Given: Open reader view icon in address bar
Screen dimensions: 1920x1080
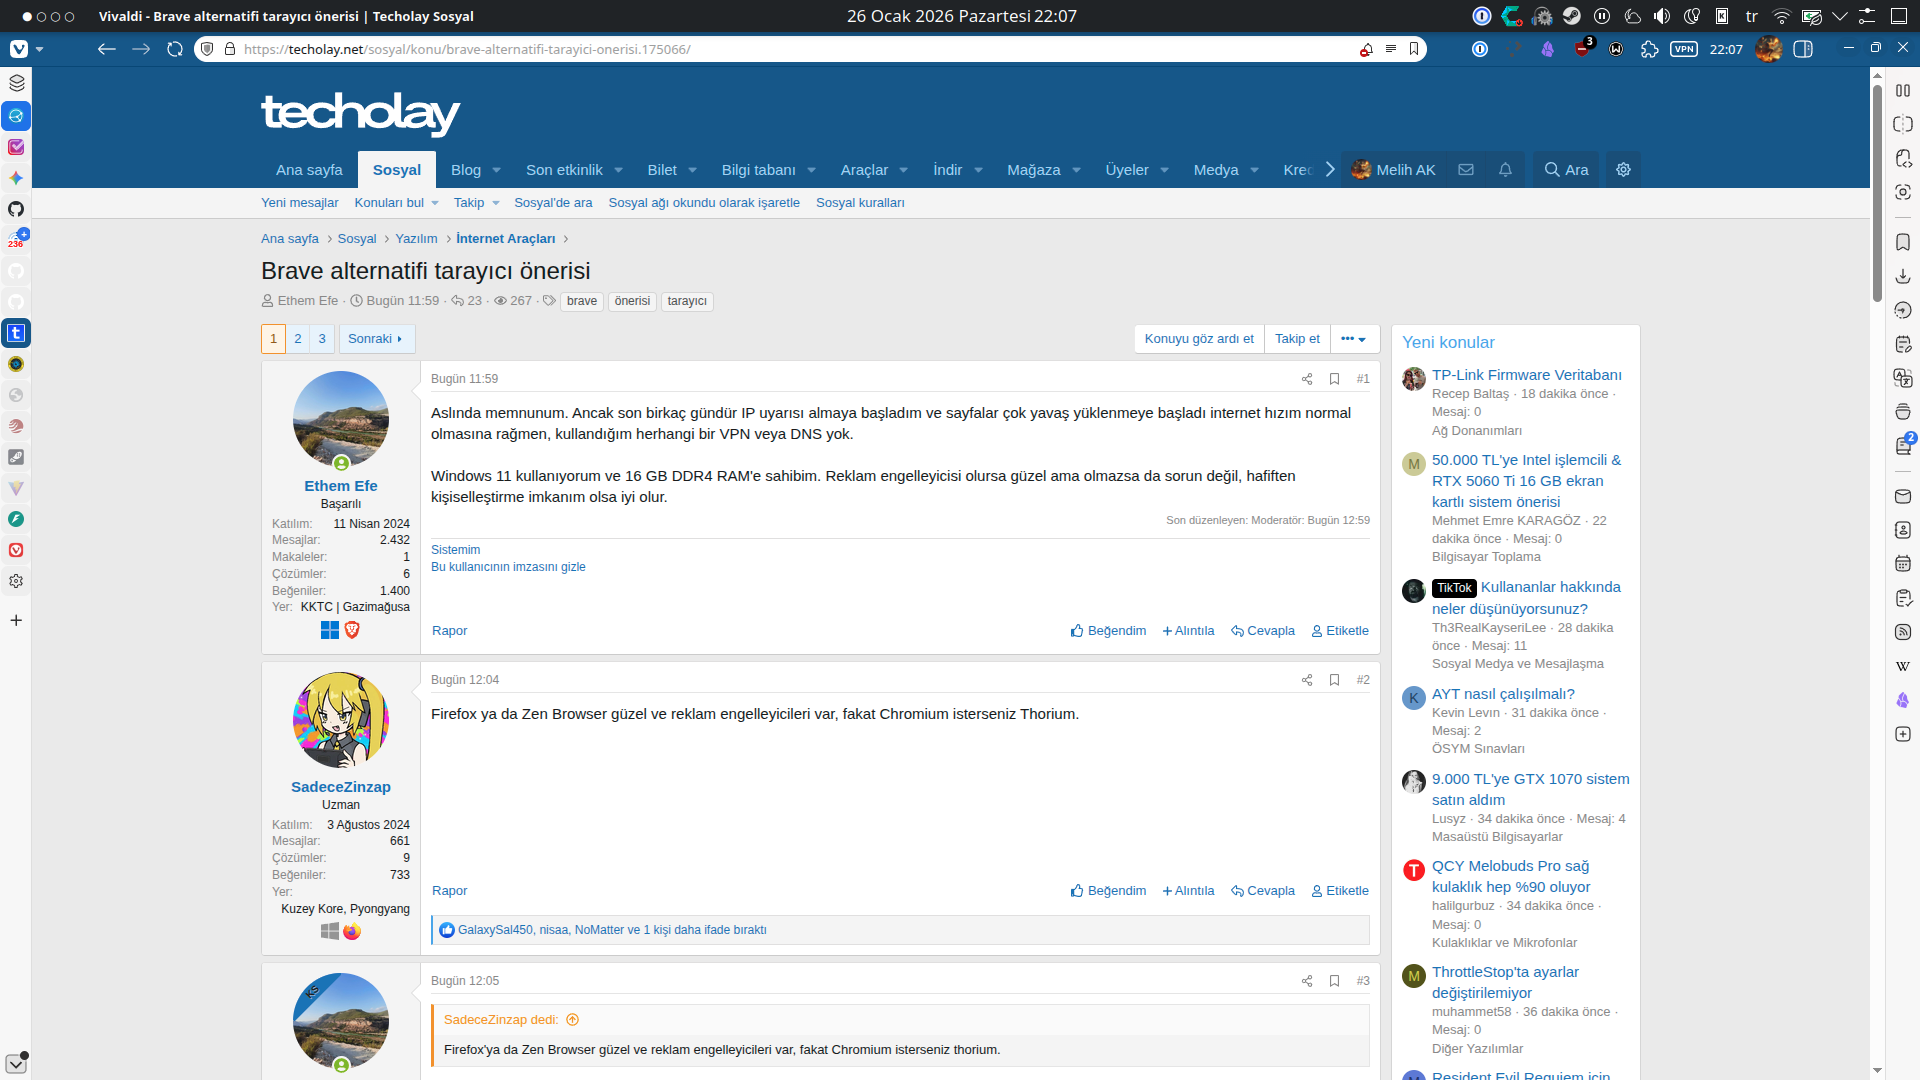Looking at the screenshot, I should 1390,49.
